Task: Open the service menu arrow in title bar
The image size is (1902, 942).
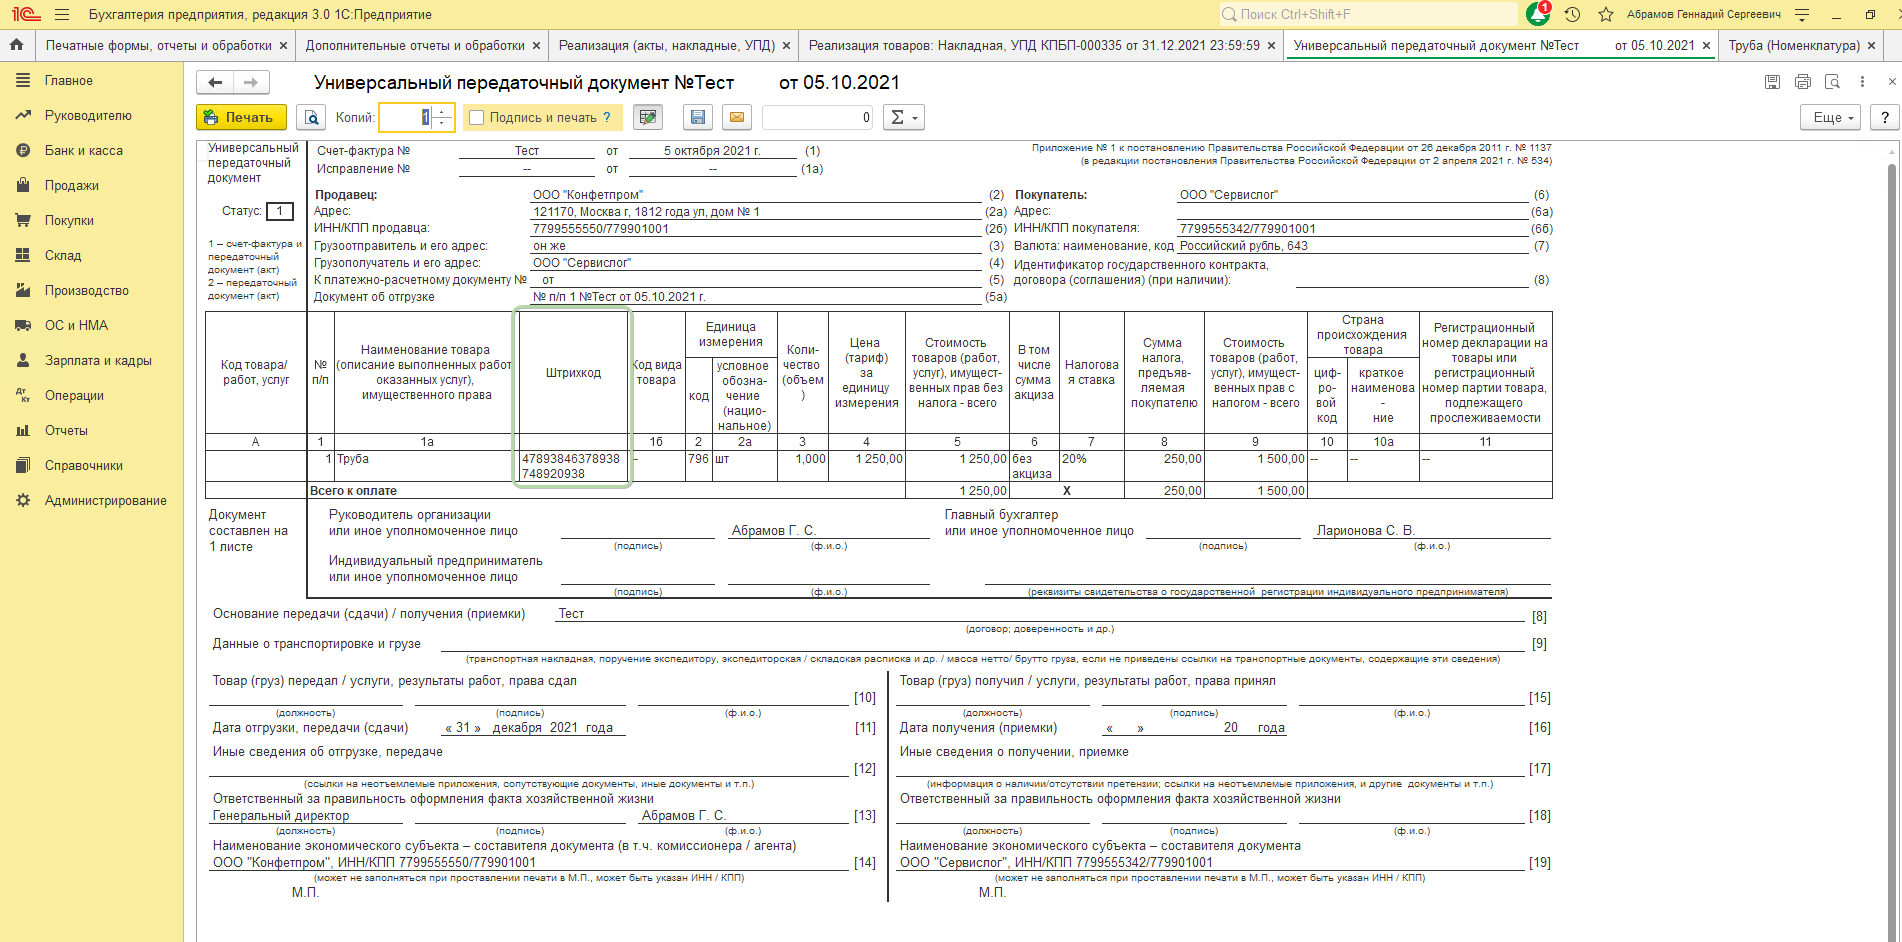Action: [x=1802, y=15]
